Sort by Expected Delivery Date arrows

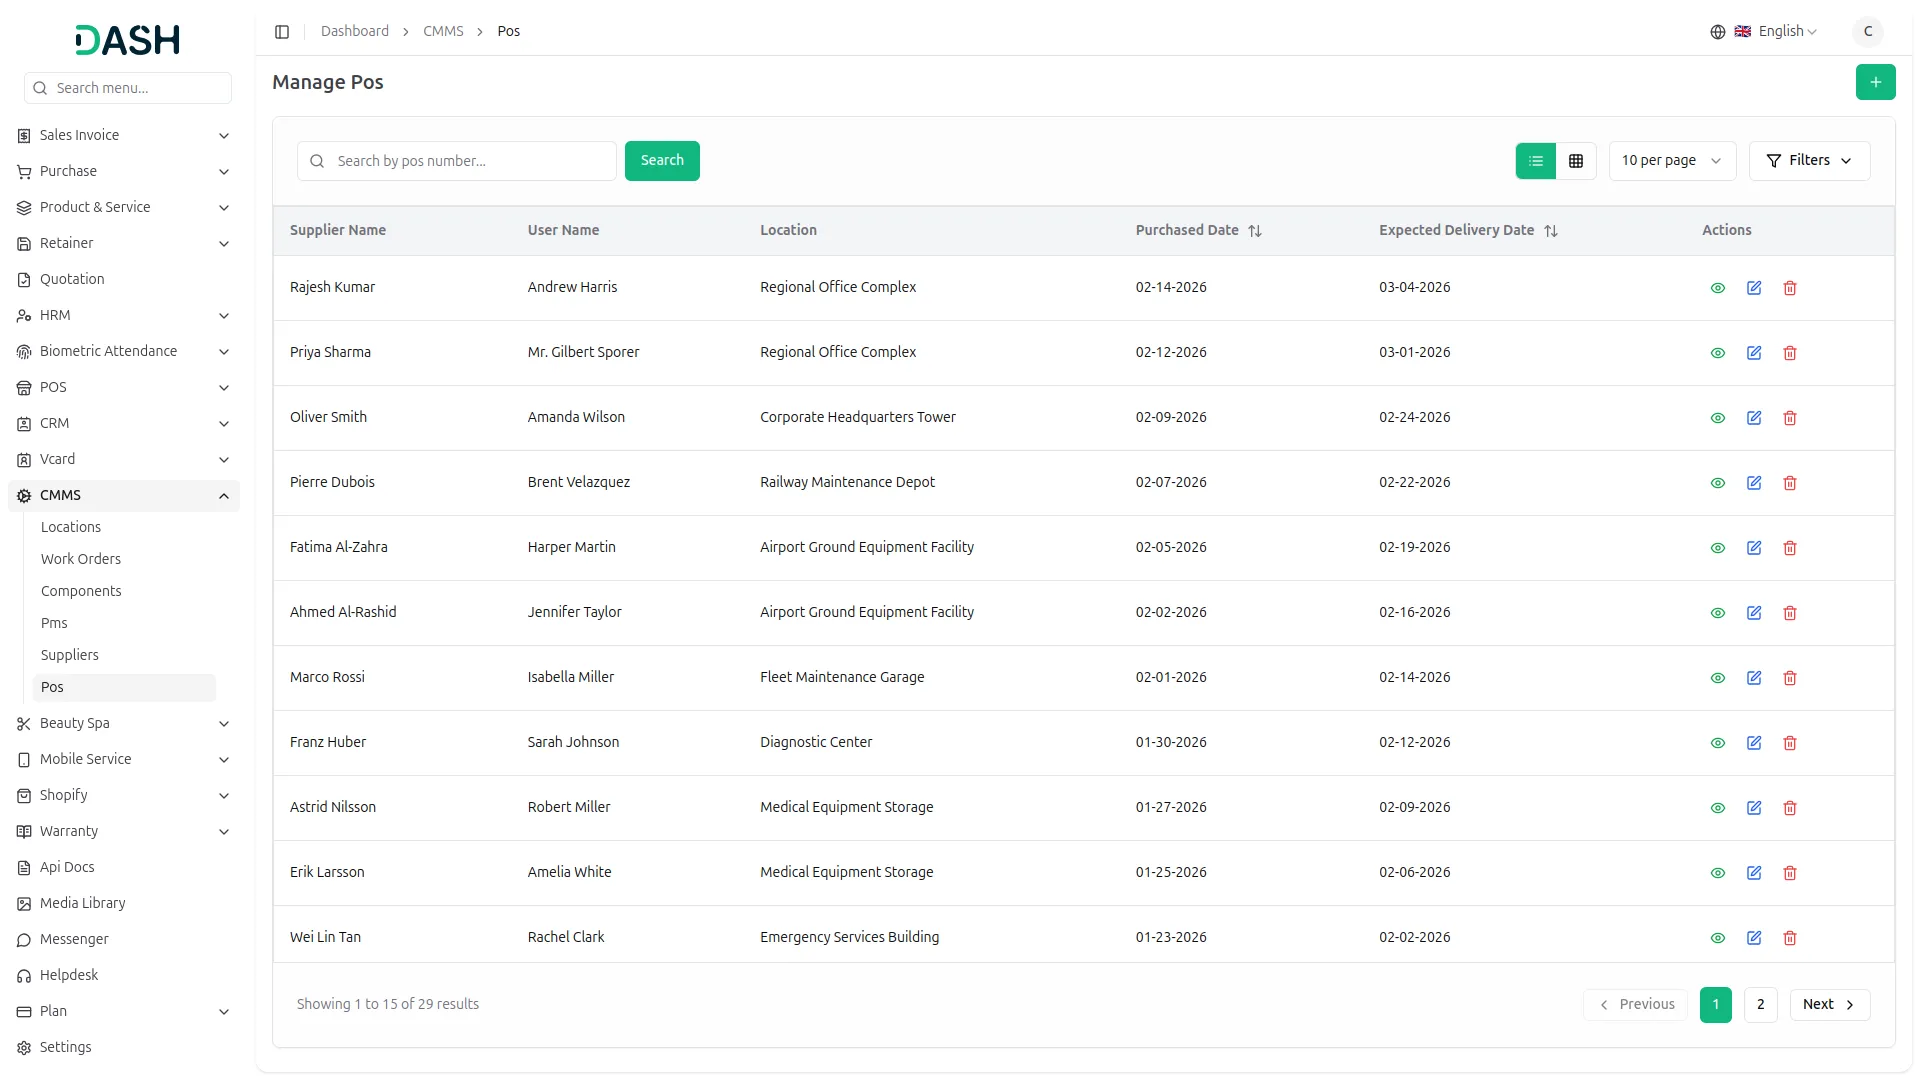pos(1551,231)
